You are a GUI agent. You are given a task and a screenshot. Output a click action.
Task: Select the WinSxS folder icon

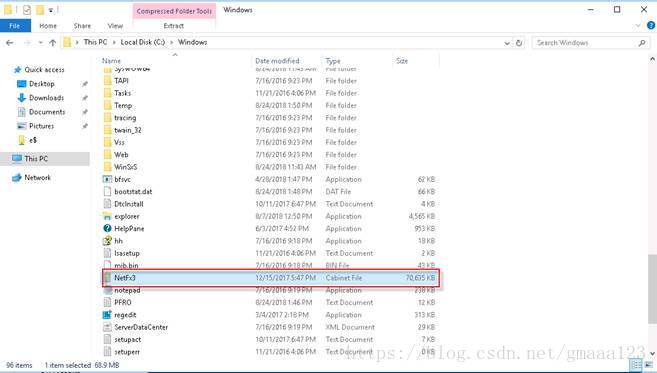tap(108, 167)
